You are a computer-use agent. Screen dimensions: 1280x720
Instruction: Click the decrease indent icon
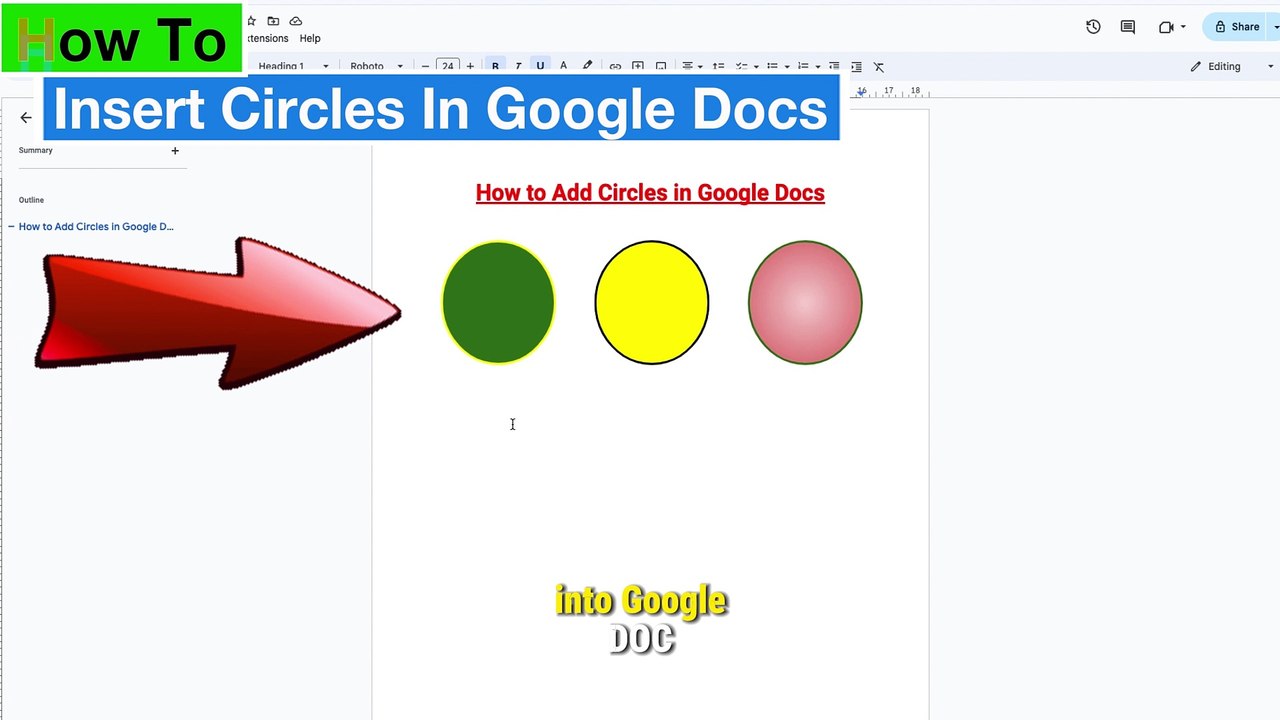click(x=834, y=67)
